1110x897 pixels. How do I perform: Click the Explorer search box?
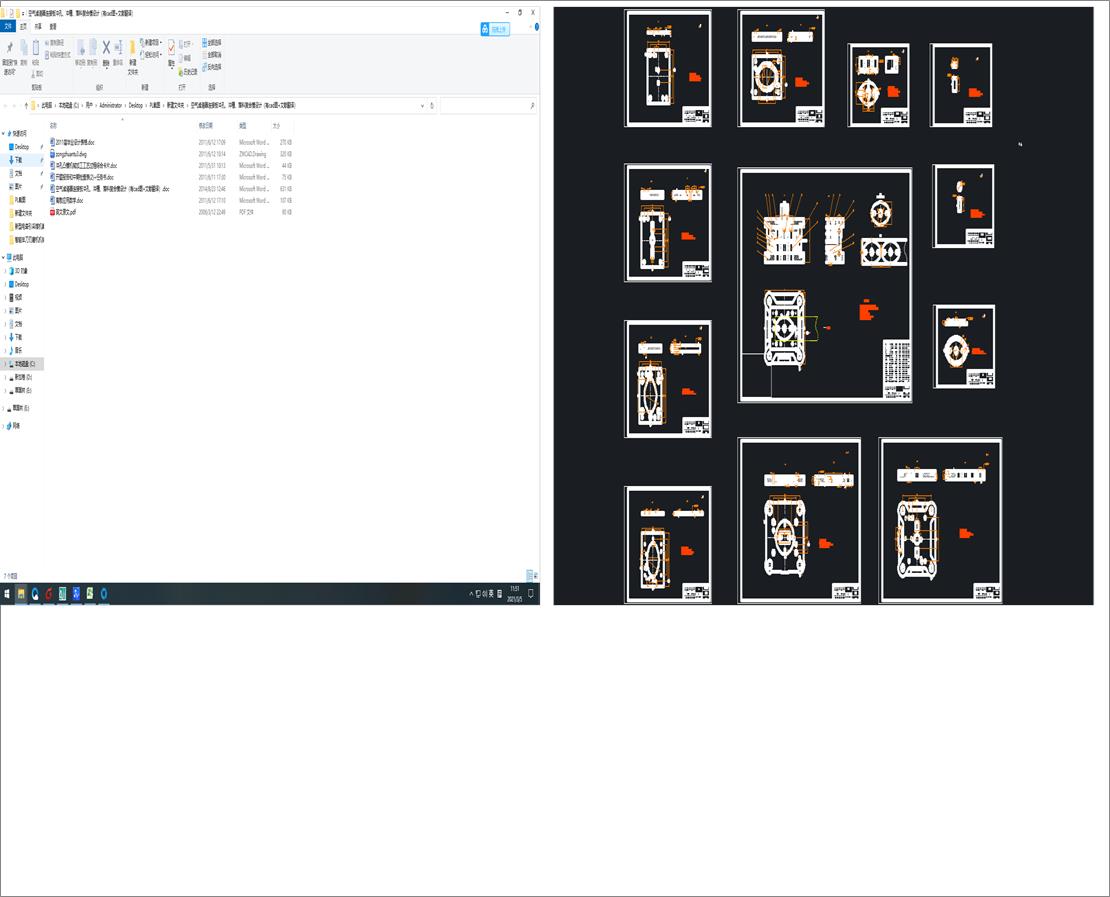(488, 105)
